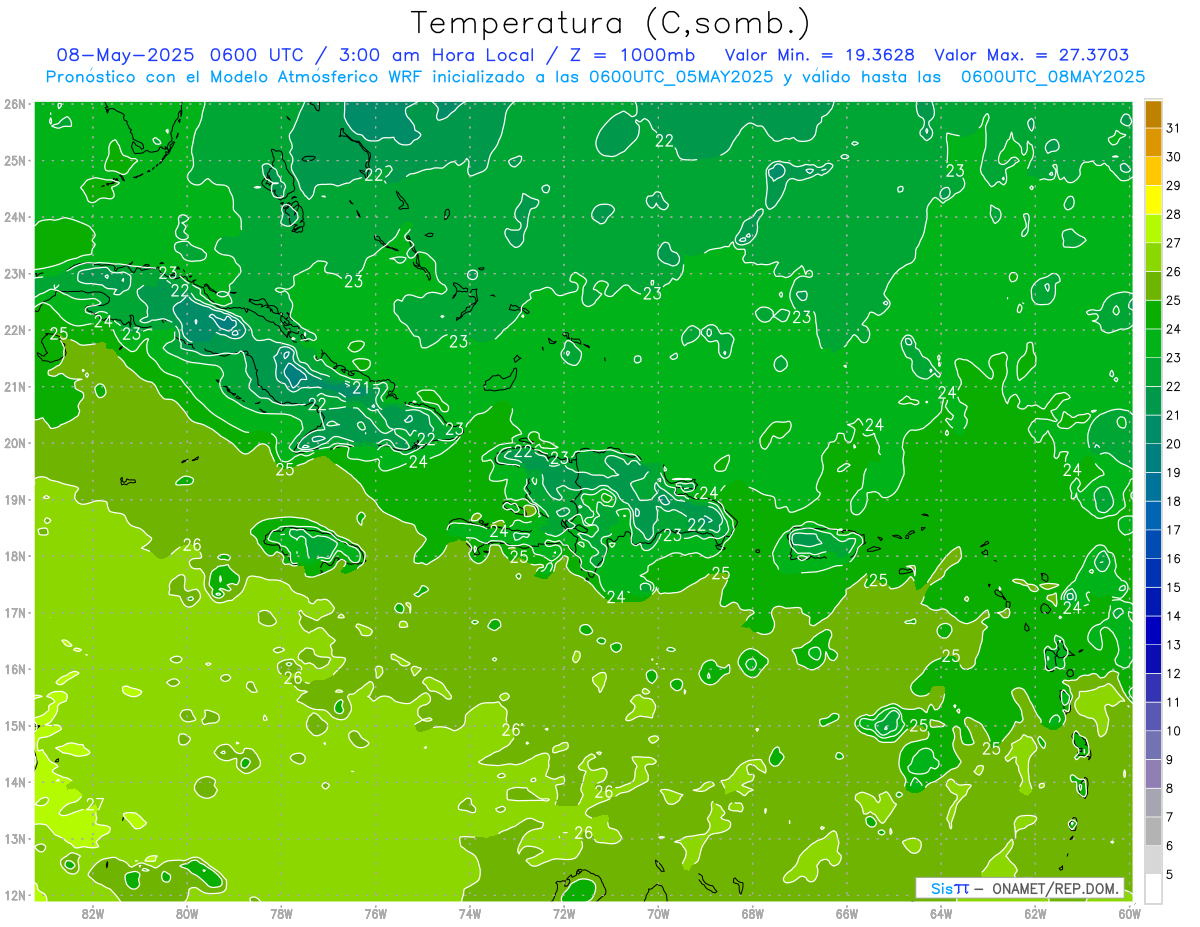Screen dimensions: 1200x927
Task: Click the '68W' longitude axis label
Action: pyautogui.click(x=753, y=913)
